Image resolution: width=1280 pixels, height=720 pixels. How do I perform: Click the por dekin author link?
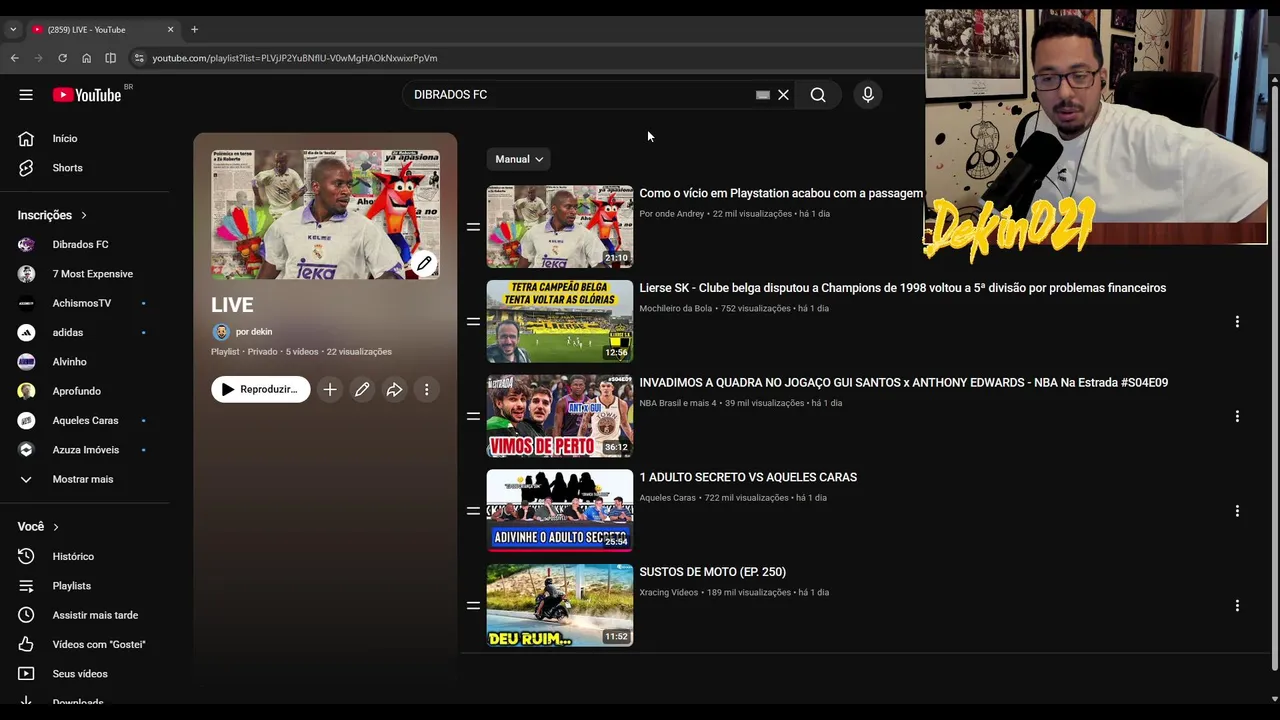[x=254, y=332]
